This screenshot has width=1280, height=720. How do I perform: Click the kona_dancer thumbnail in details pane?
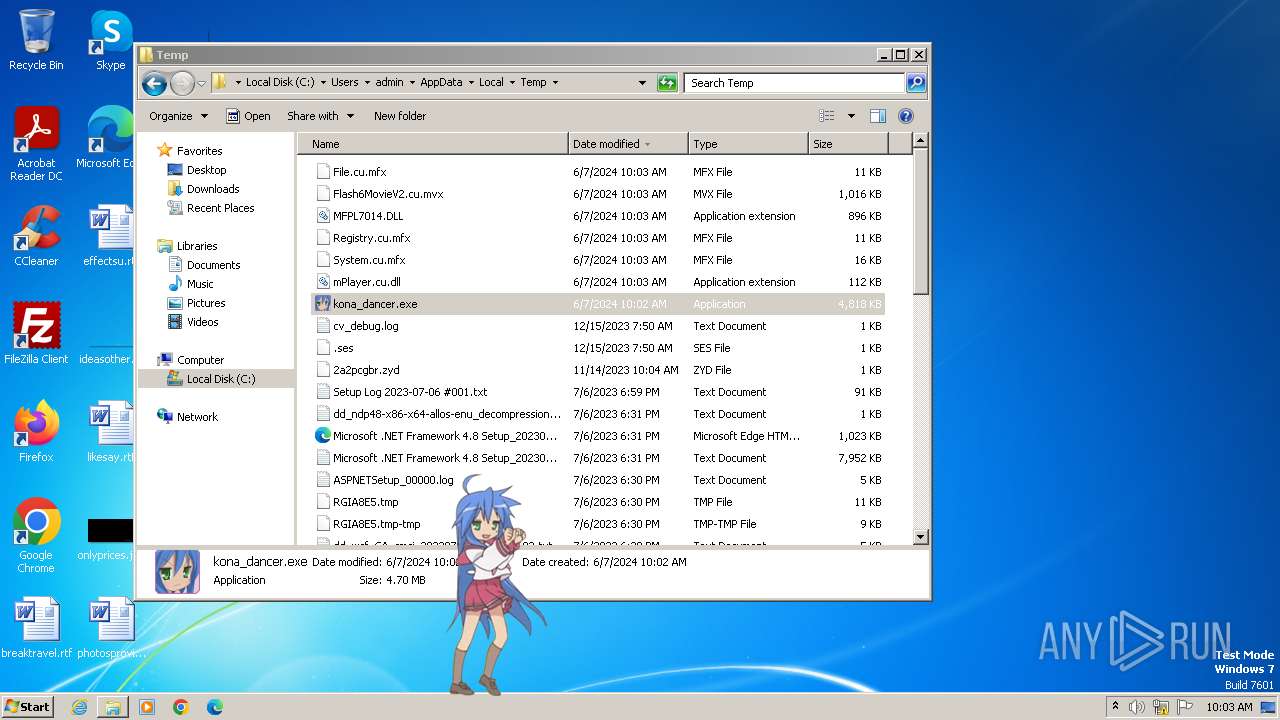177,572
